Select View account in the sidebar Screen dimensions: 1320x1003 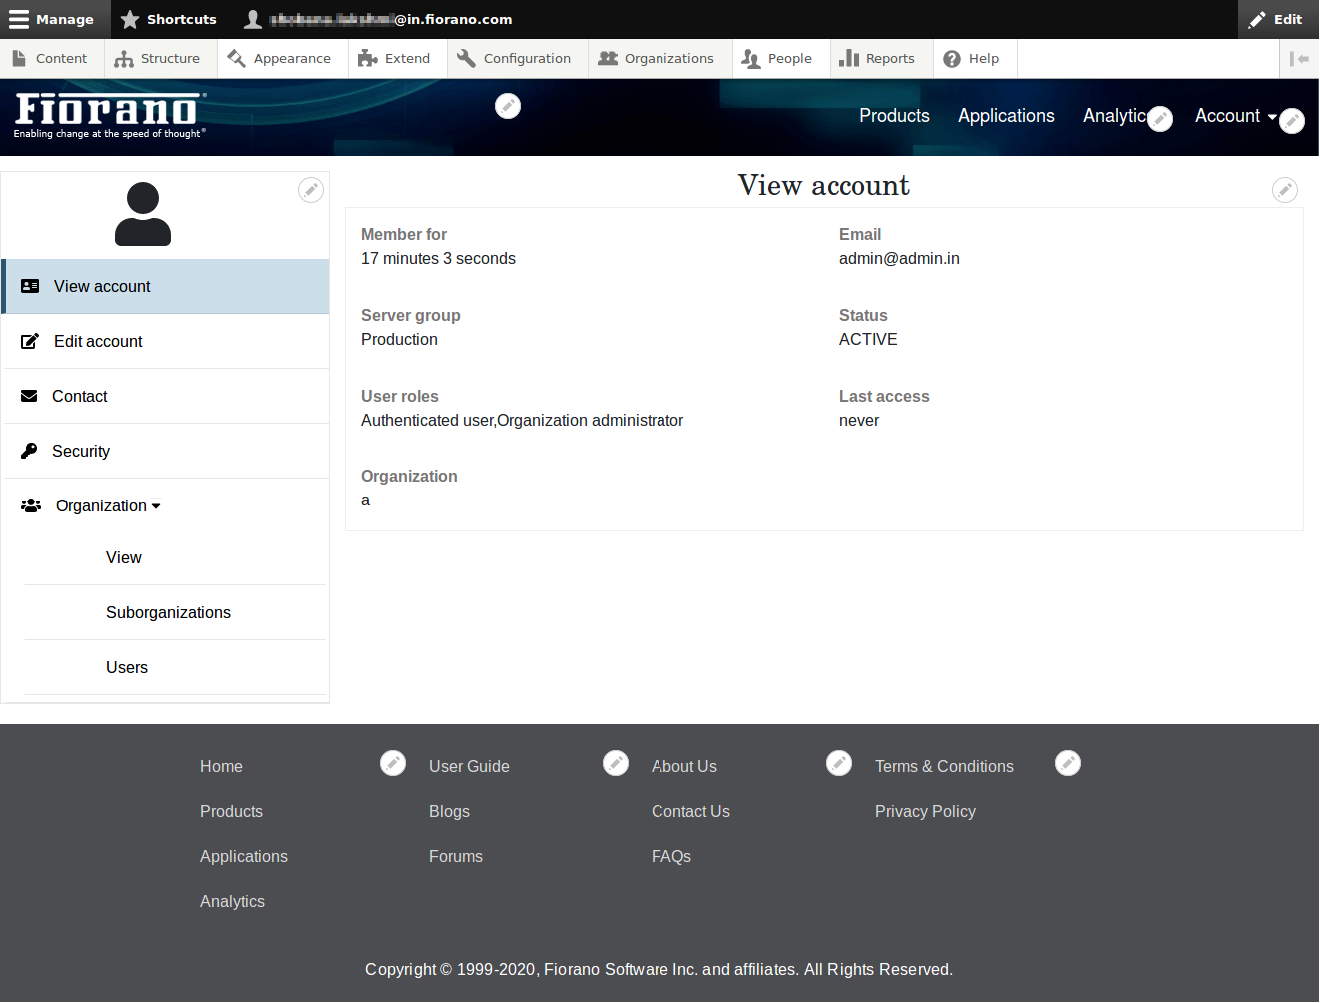(165, 287)
